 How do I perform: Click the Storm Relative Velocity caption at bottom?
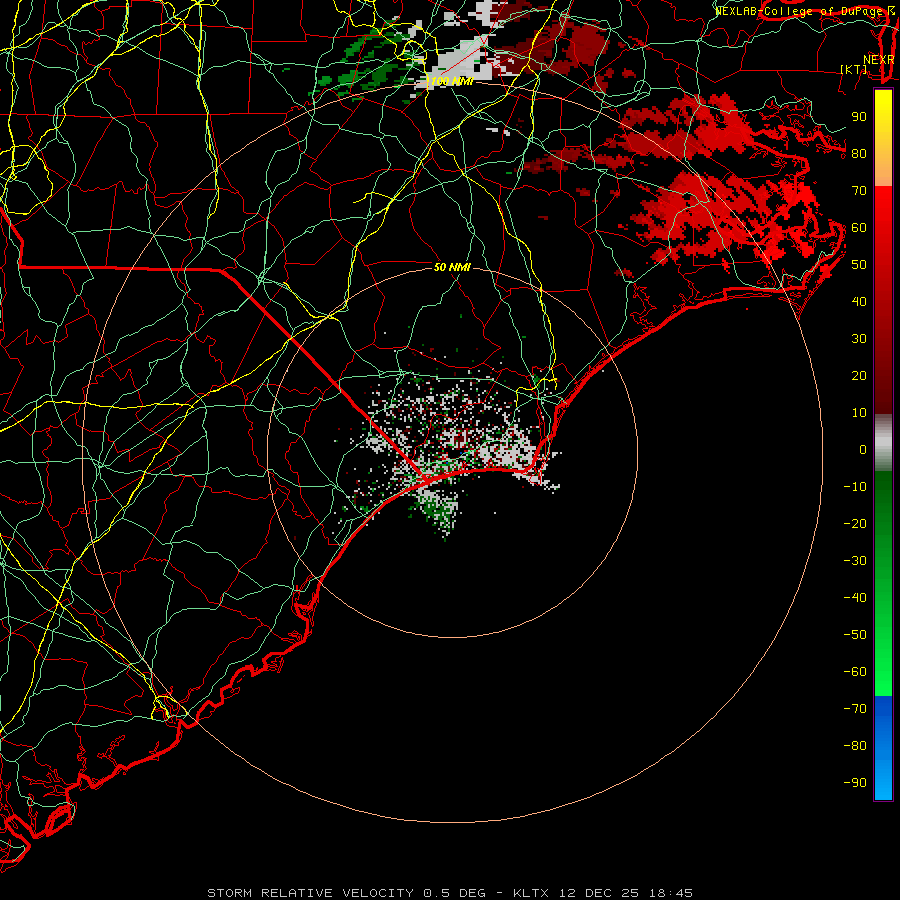click(450, 893)
